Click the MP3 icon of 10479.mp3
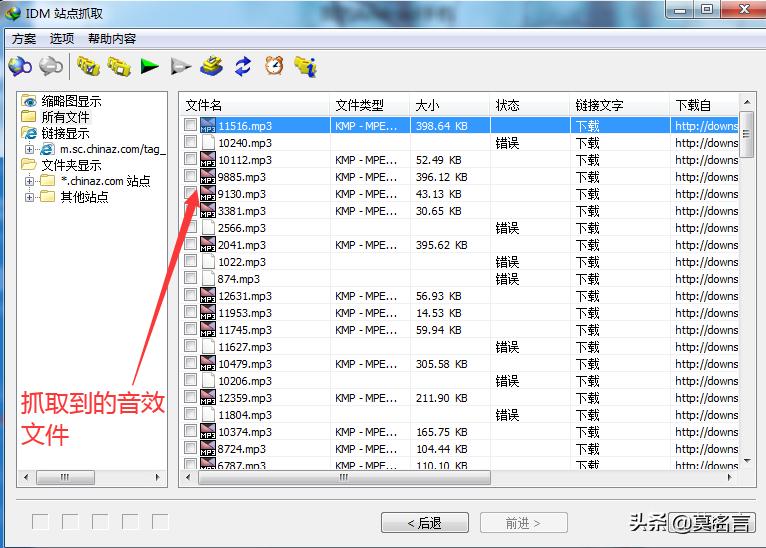The image size is (766, 548). click(x=208, y=363)
